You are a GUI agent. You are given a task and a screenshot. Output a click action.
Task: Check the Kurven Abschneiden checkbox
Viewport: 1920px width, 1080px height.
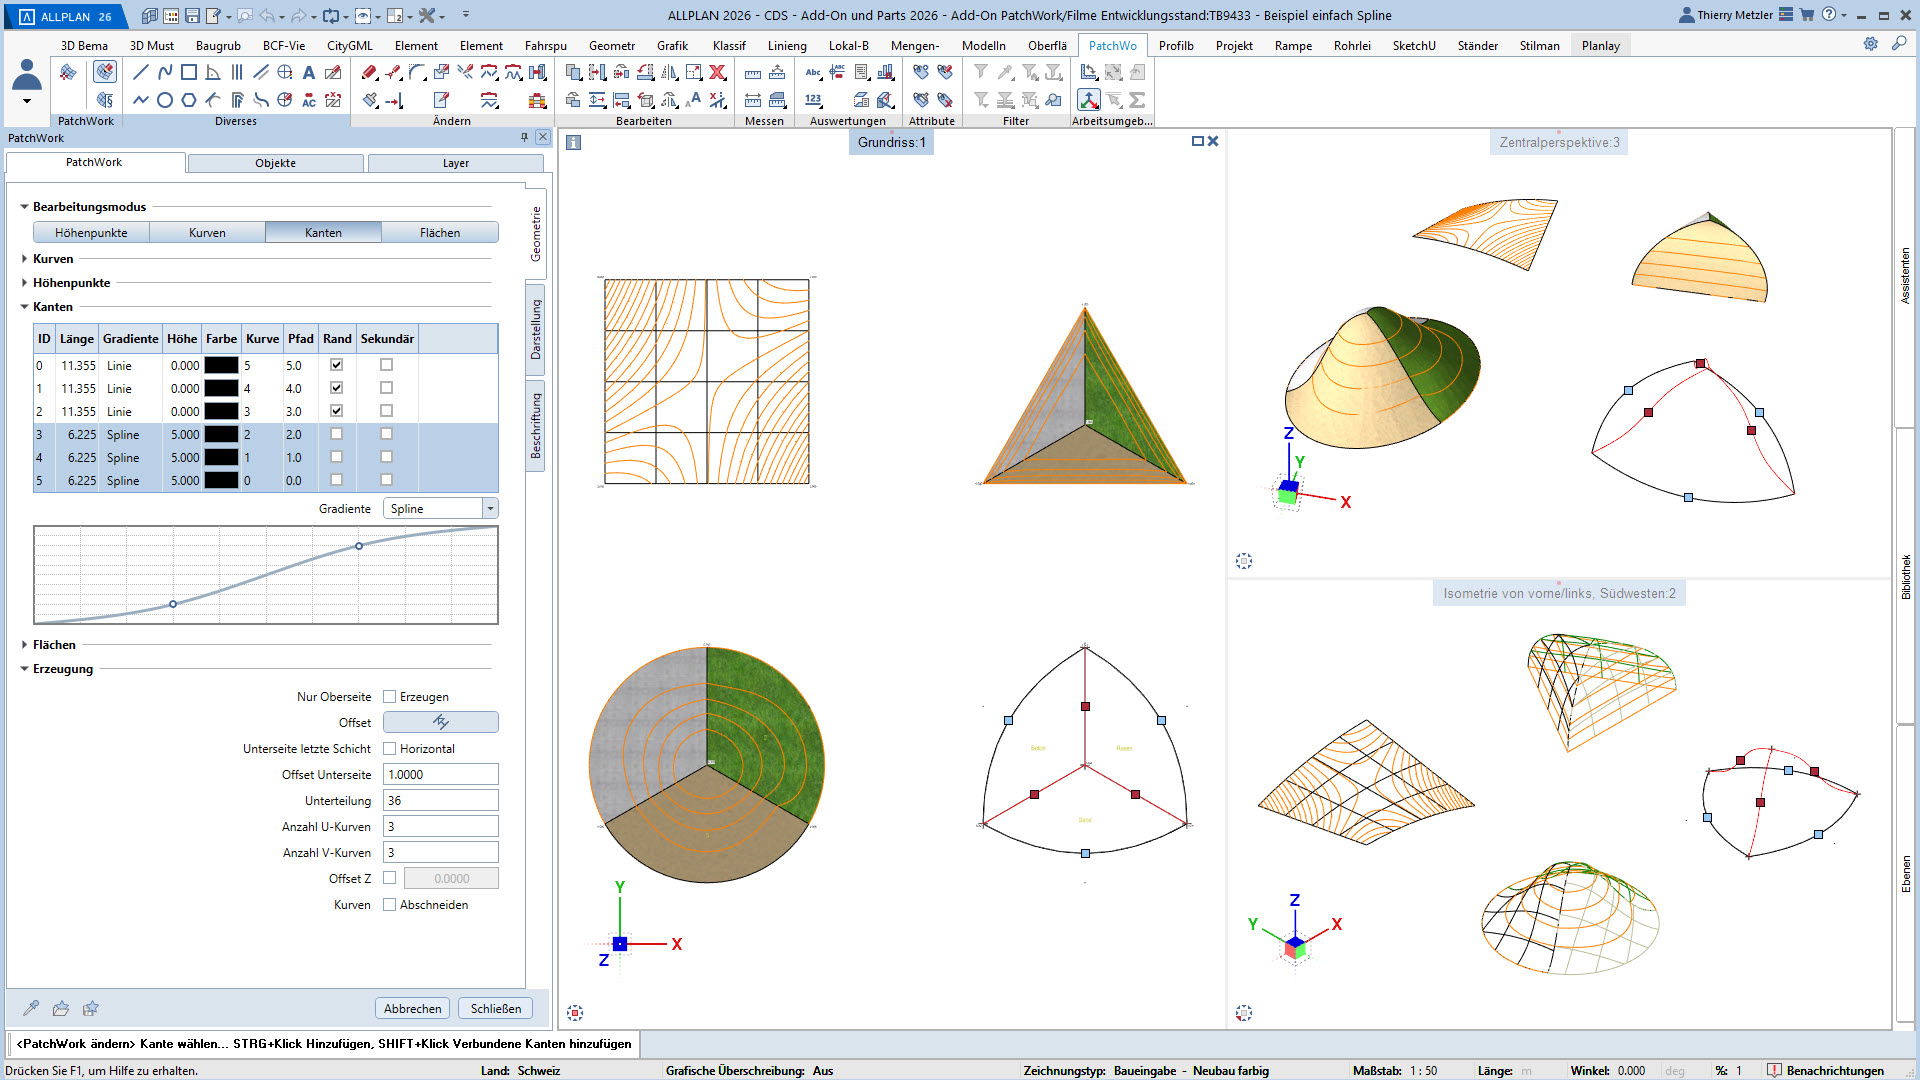(390, 905)
